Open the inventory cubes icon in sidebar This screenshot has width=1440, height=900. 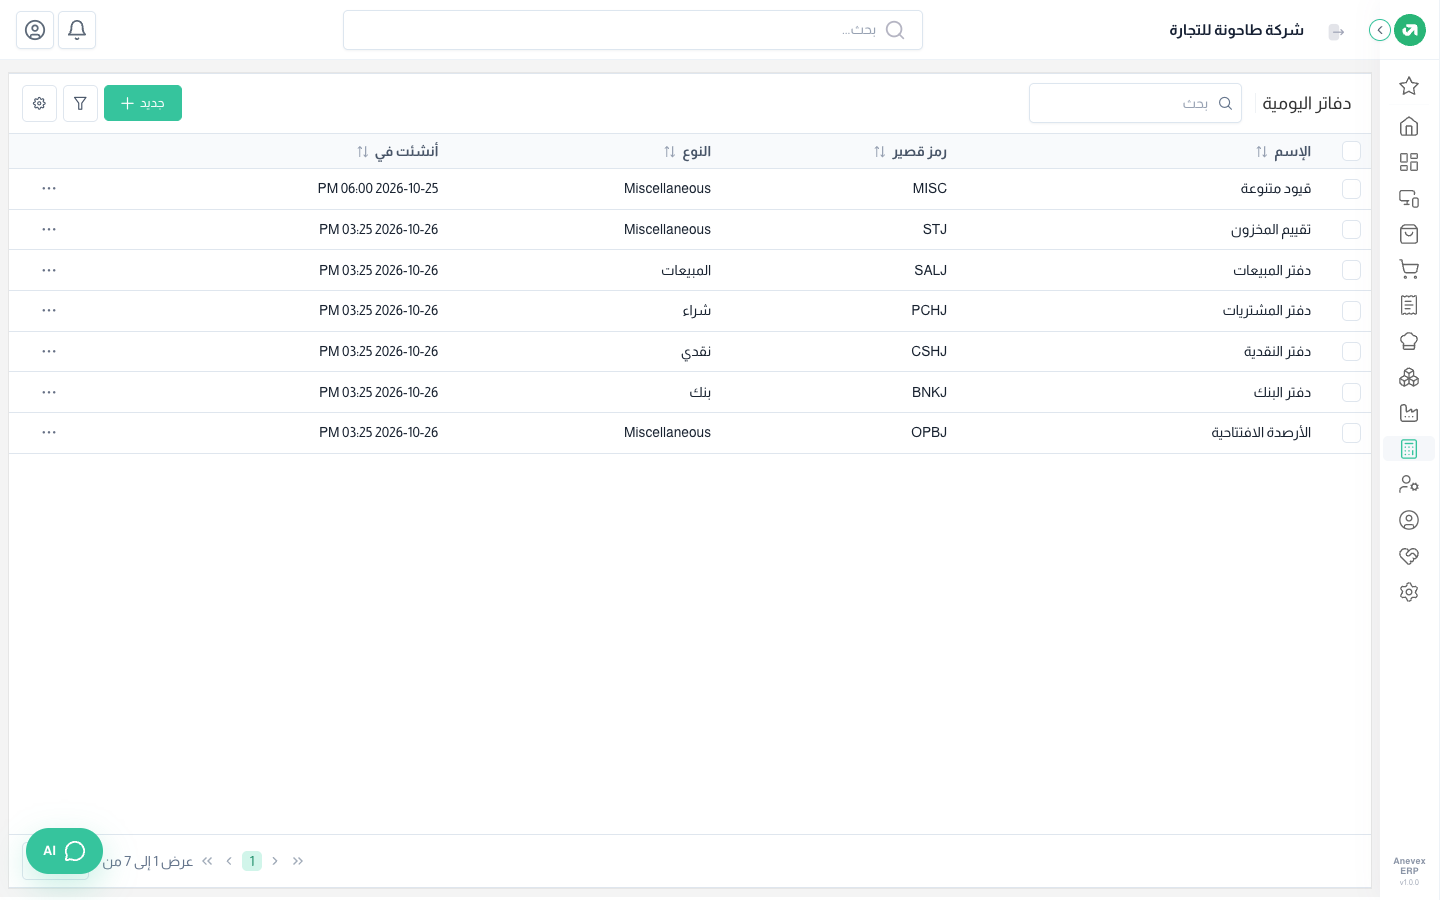1409,377
